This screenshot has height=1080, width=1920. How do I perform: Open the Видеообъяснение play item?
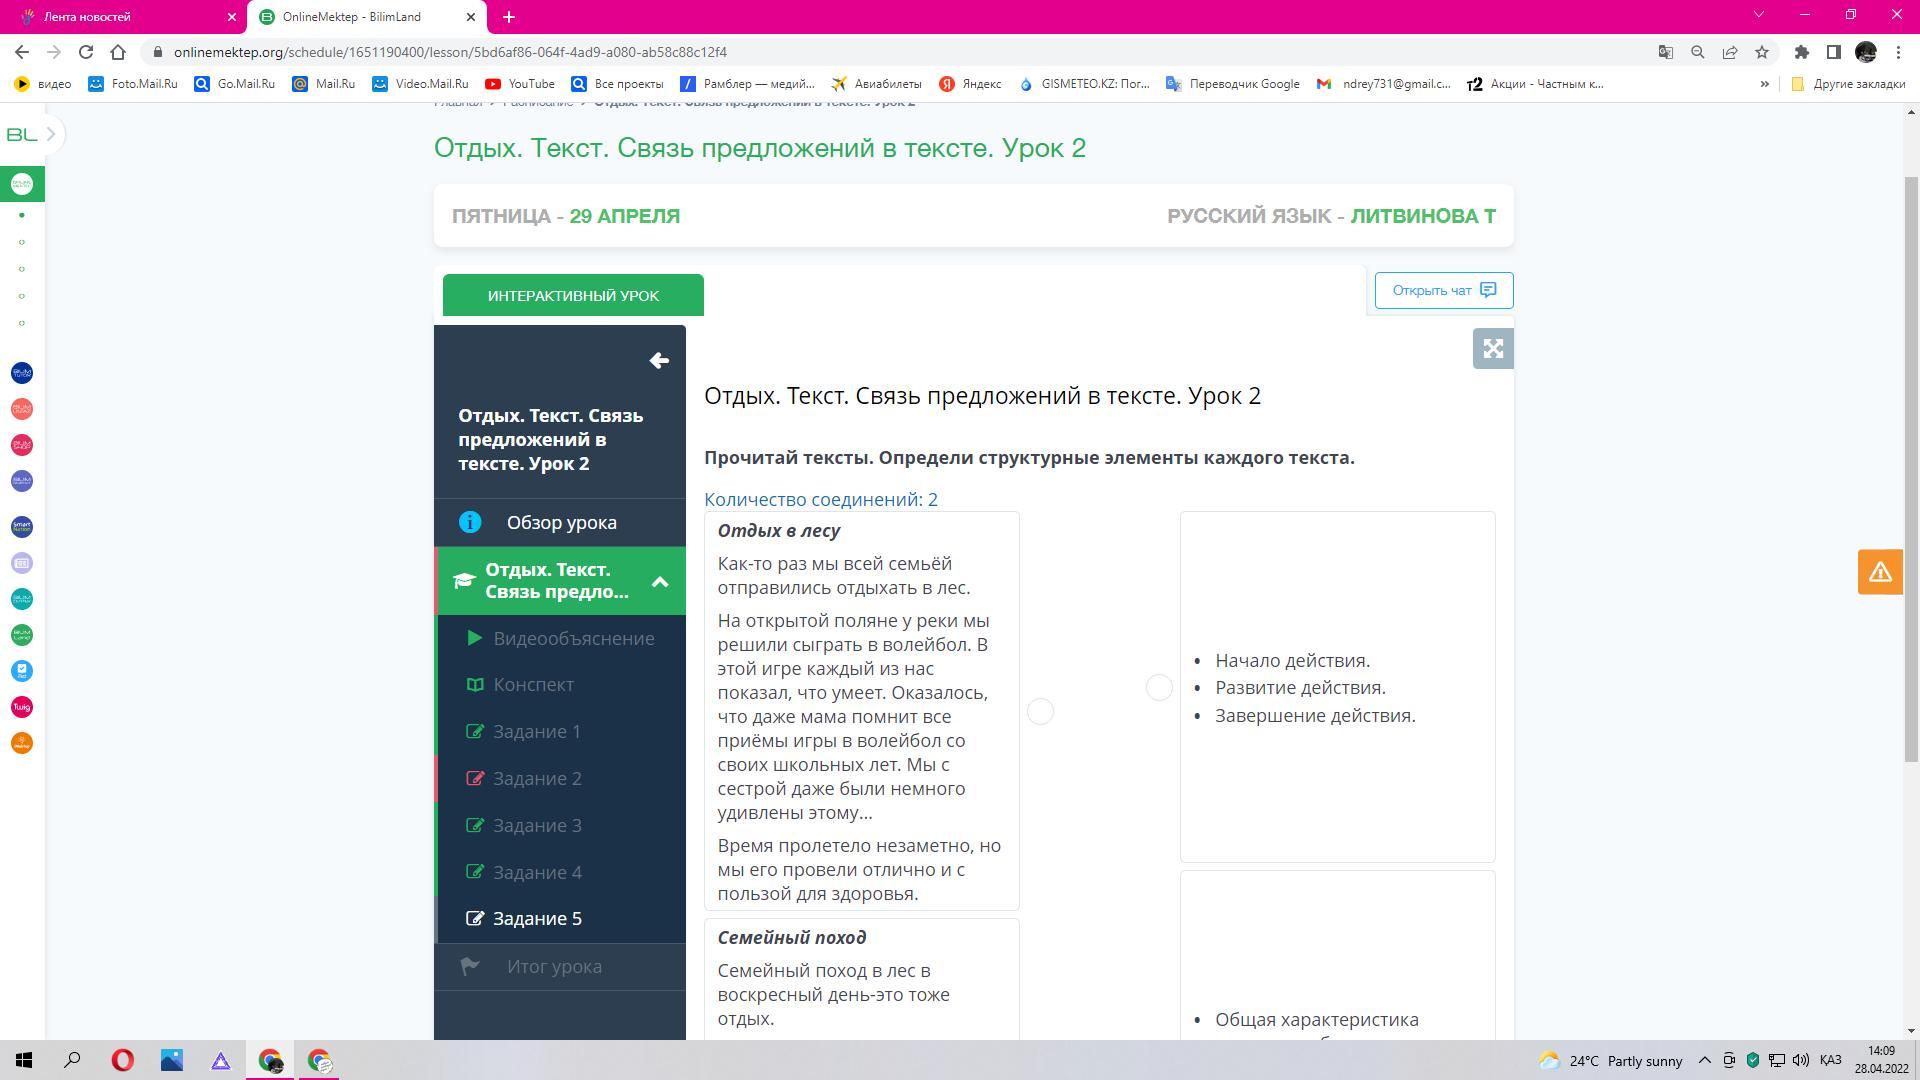coord(573,639)
